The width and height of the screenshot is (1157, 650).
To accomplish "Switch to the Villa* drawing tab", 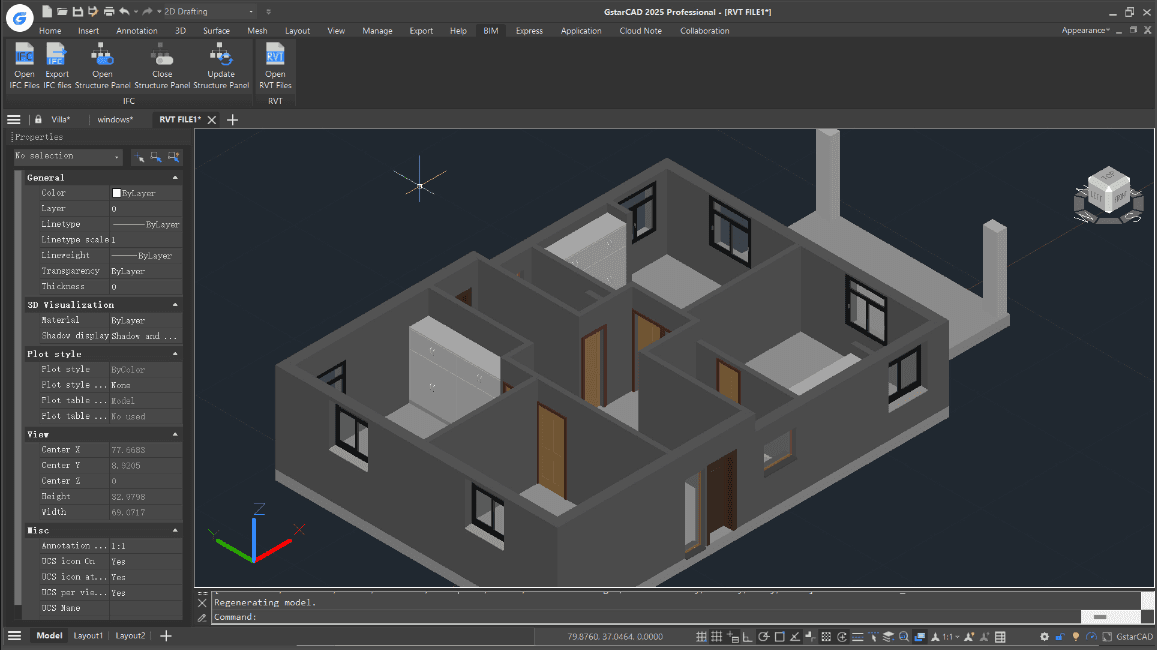I will tap(60, 118).
